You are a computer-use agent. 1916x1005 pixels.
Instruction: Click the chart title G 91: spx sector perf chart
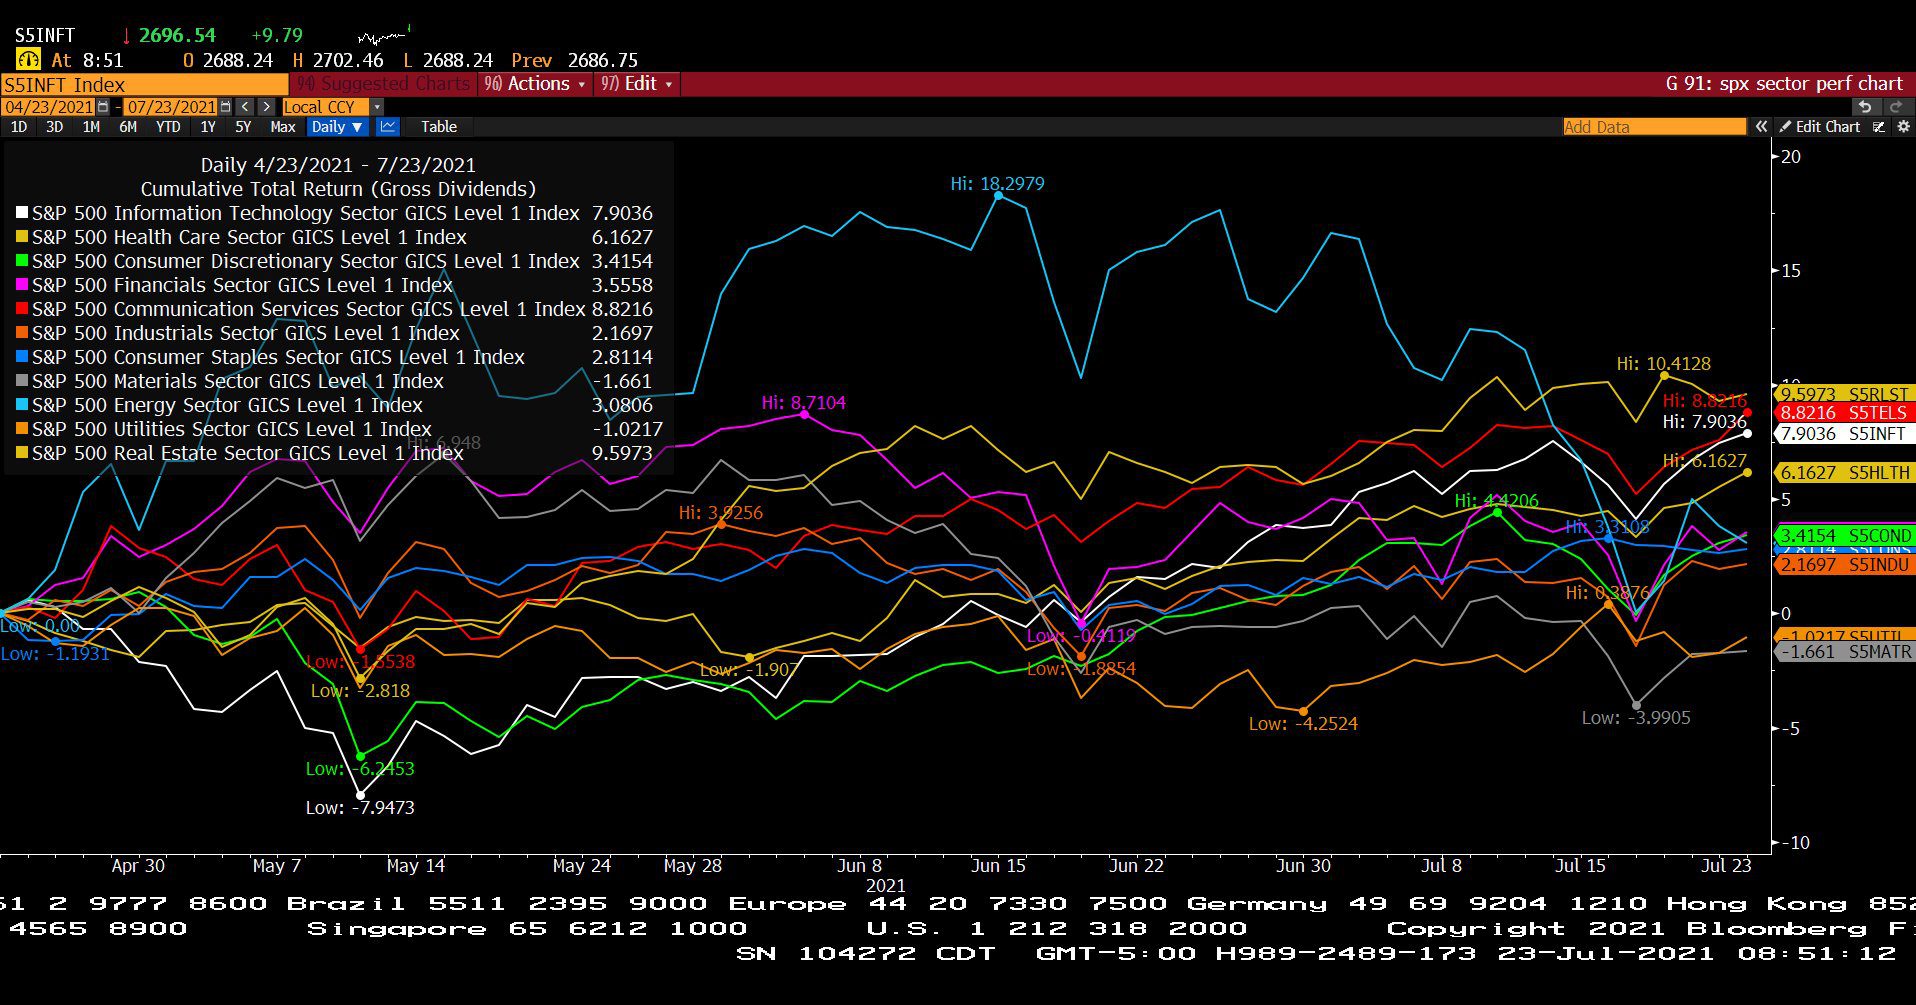pos(1784,84)
